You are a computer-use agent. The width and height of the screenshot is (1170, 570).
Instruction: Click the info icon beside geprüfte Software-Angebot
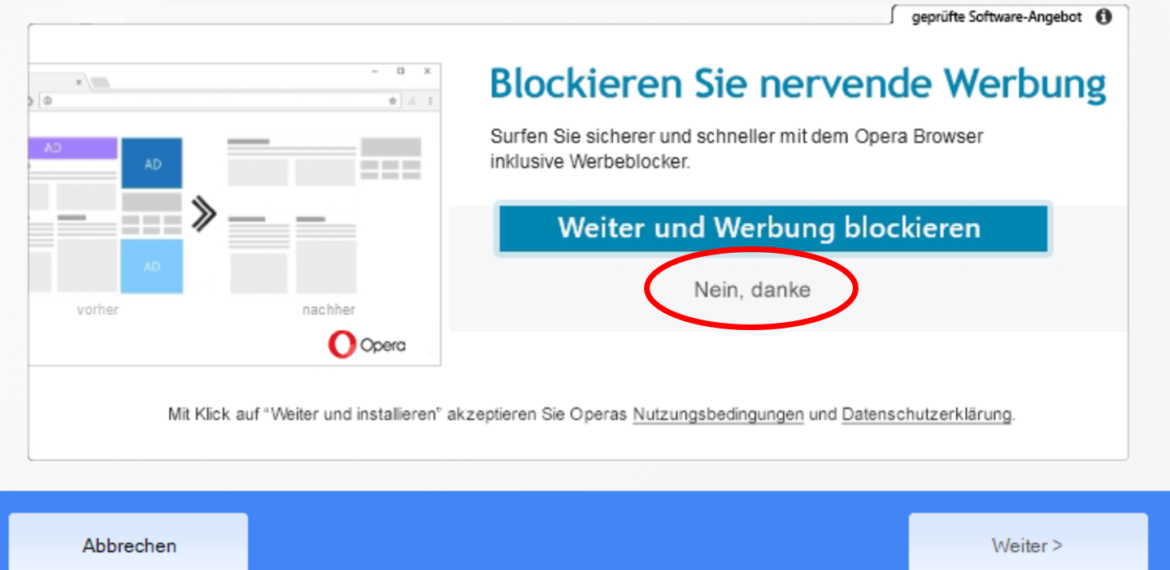[x=1103, y=16]
